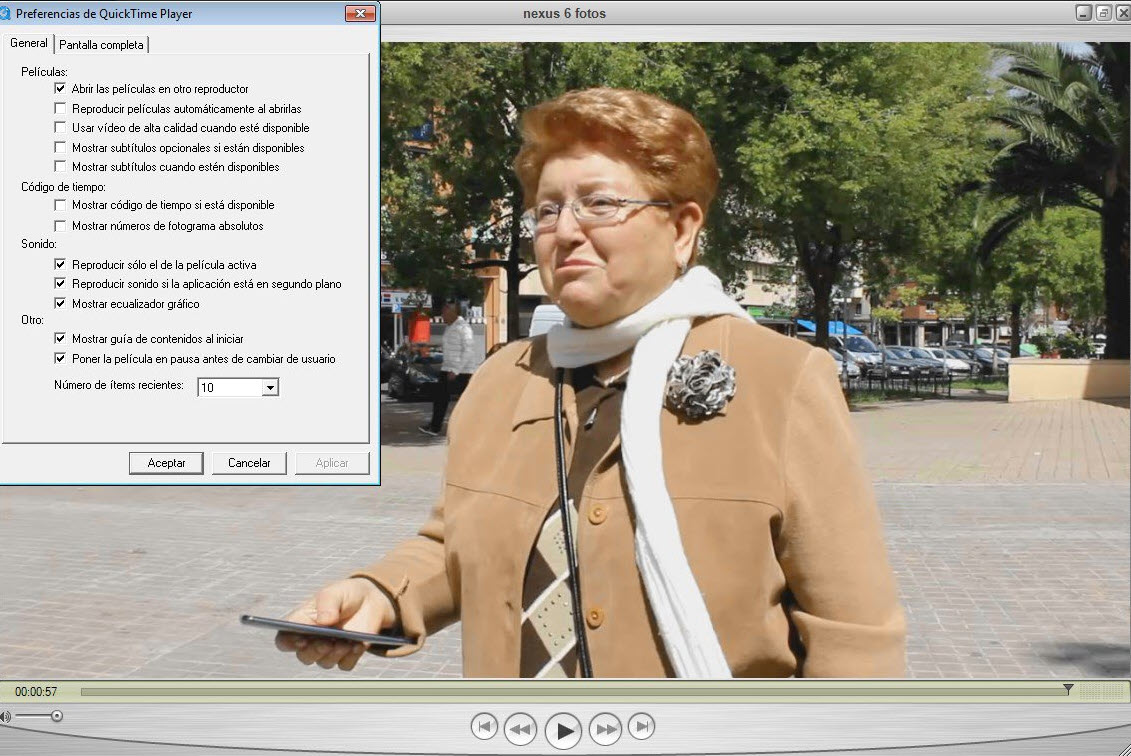Switch to the 'Pantalla completa' tab

[101, 45]
